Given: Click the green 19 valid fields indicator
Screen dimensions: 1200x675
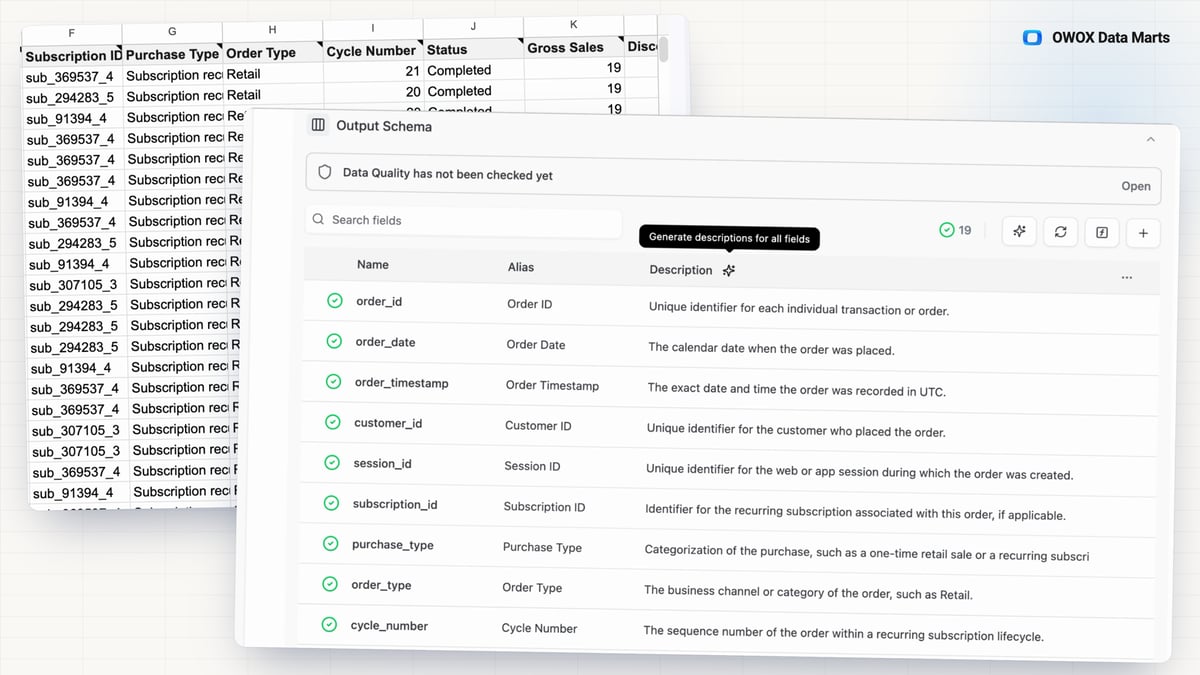Looking at the screenshot, I should click(x=956, y=230).
